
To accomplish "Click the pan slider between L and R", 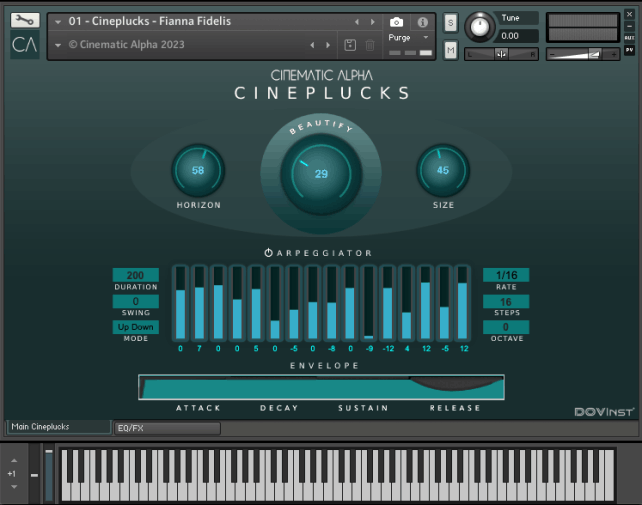I will 501,54.
